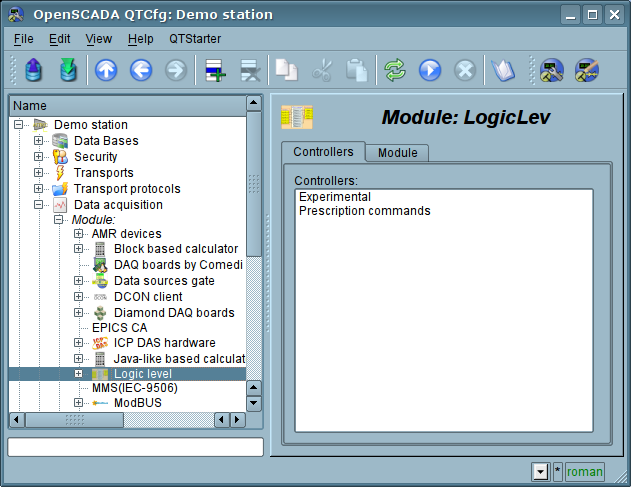Click the LogicLev module header icon
Screen dimensions: 631x487
pyautogui.click(x=297, y=117)
